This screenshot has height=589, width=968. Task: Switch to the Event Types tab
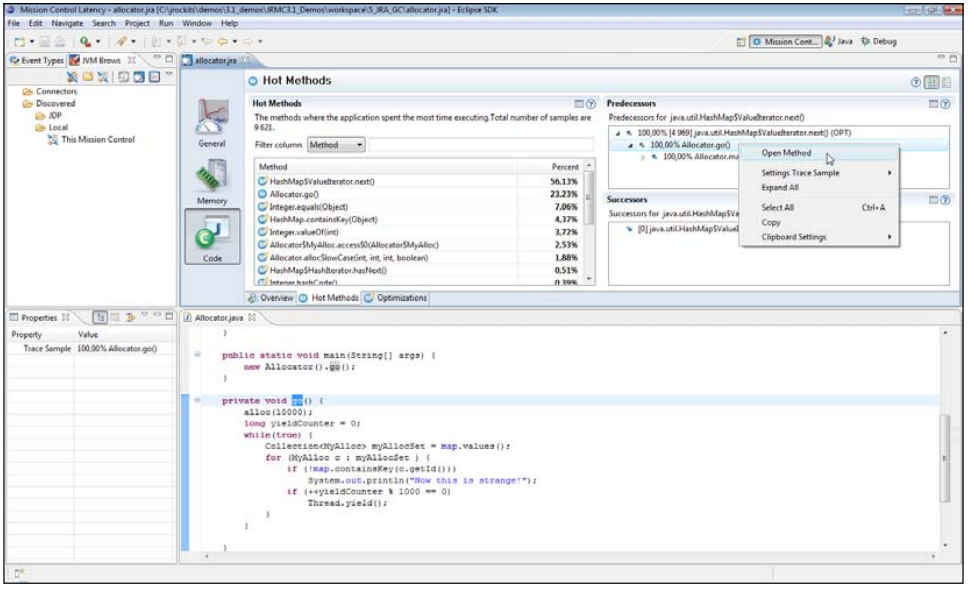[36, 61]
